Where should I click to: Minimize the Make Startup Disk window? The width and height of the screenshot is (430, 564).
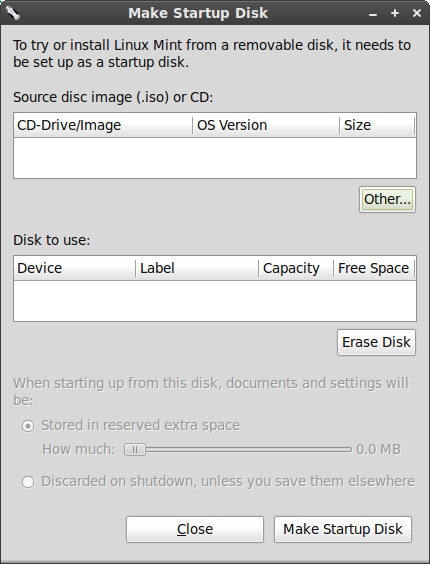point(373,14)
